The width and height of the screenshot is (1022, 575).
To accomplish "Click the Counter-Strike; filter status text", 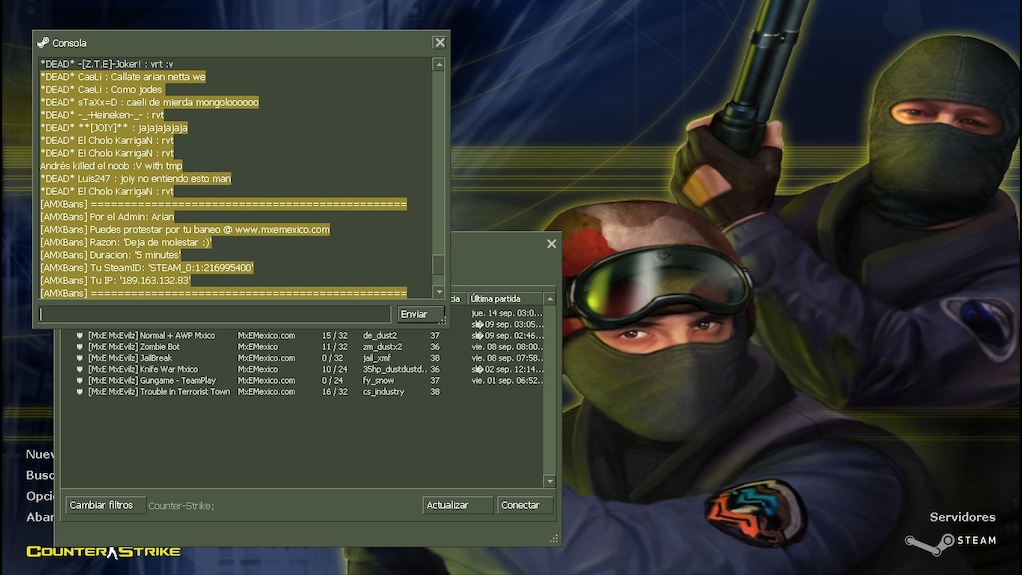I will pos(181,506).
